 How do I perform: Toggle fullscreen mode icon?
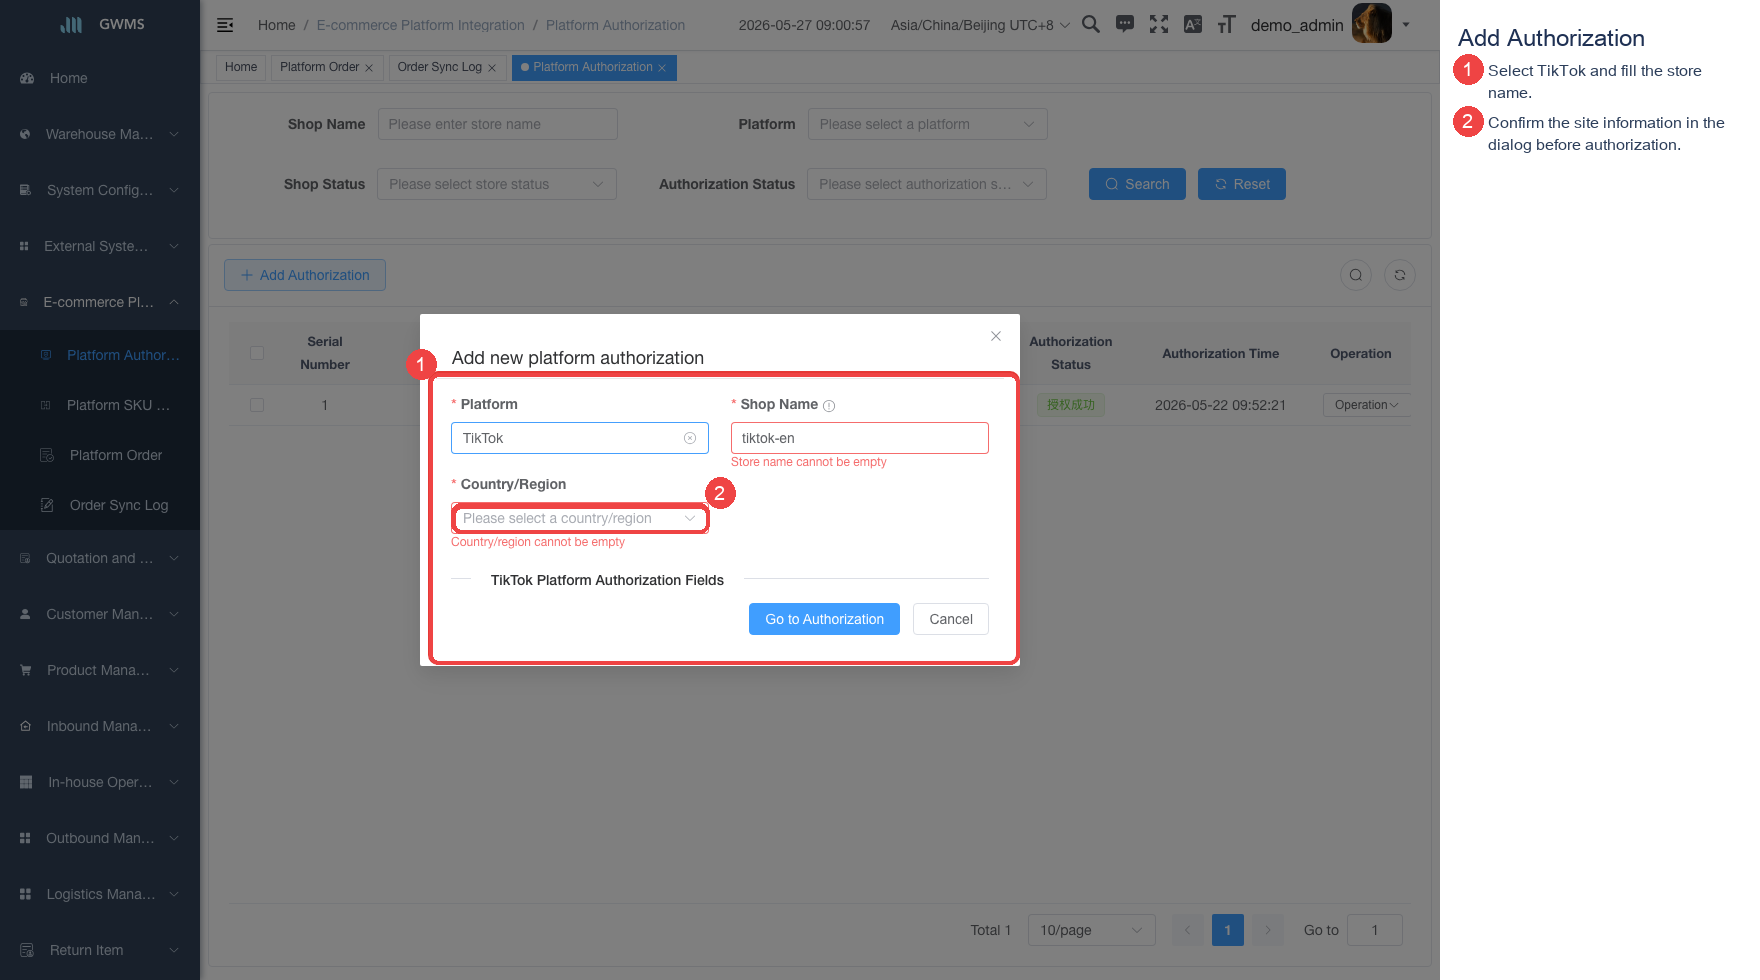tap(1159, 24)
